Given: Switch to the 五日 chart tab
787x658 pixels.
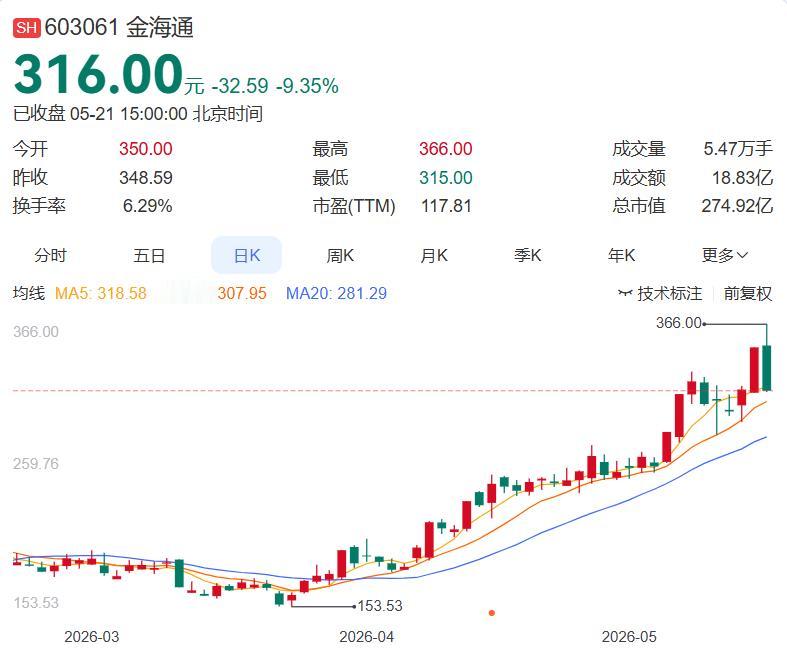Looking at the screenshot, I should tap(149, 255).
